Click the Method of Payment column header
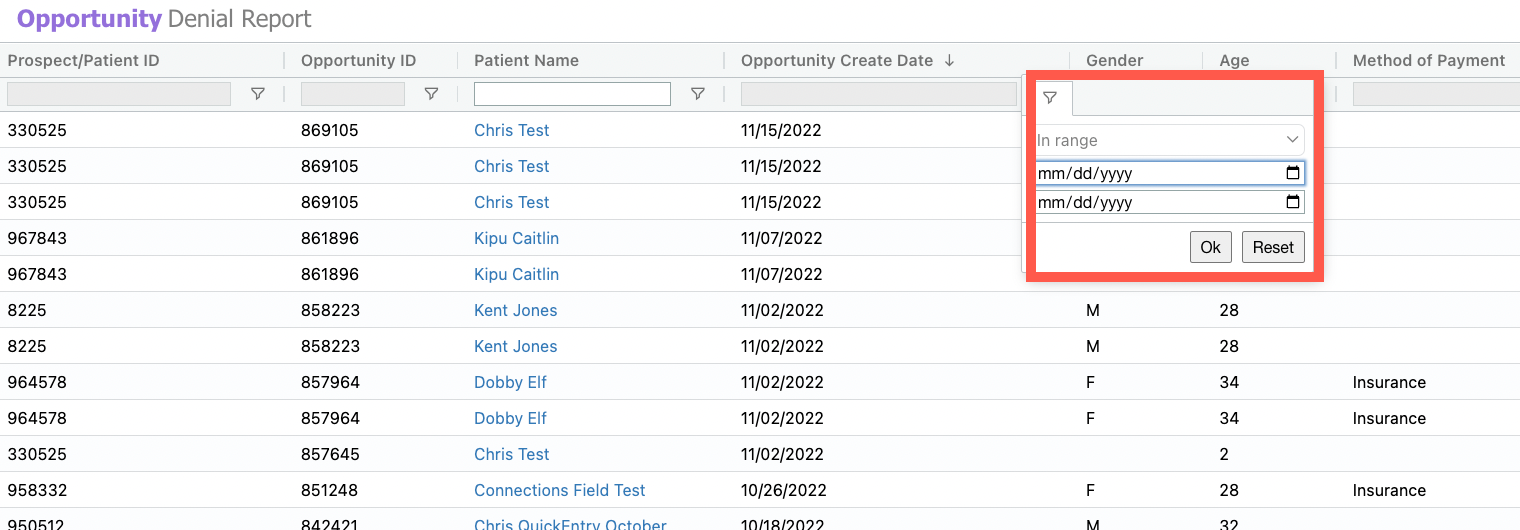The width and height of the screenshot is (1520, 530). [1428, 61]
